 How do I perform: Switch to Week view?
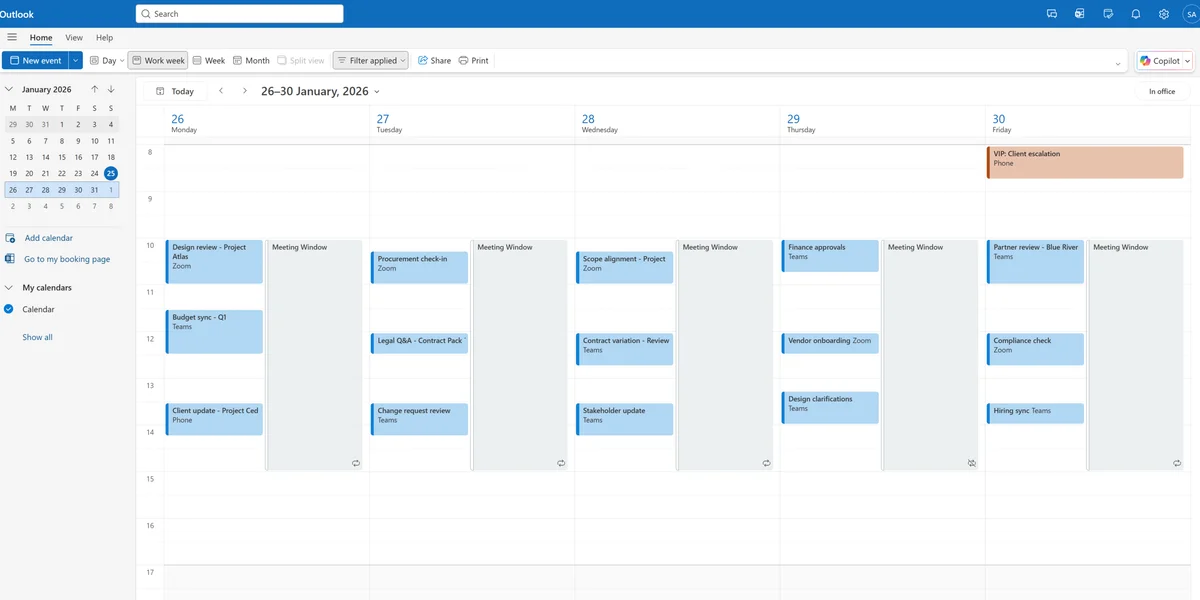point(209,61)
